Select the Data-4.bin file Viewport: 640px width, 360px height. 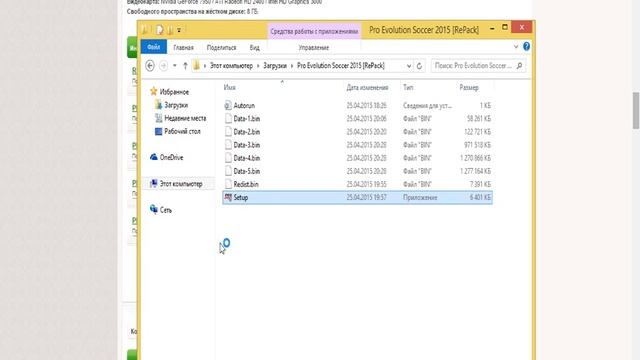[x=247, y=158]
